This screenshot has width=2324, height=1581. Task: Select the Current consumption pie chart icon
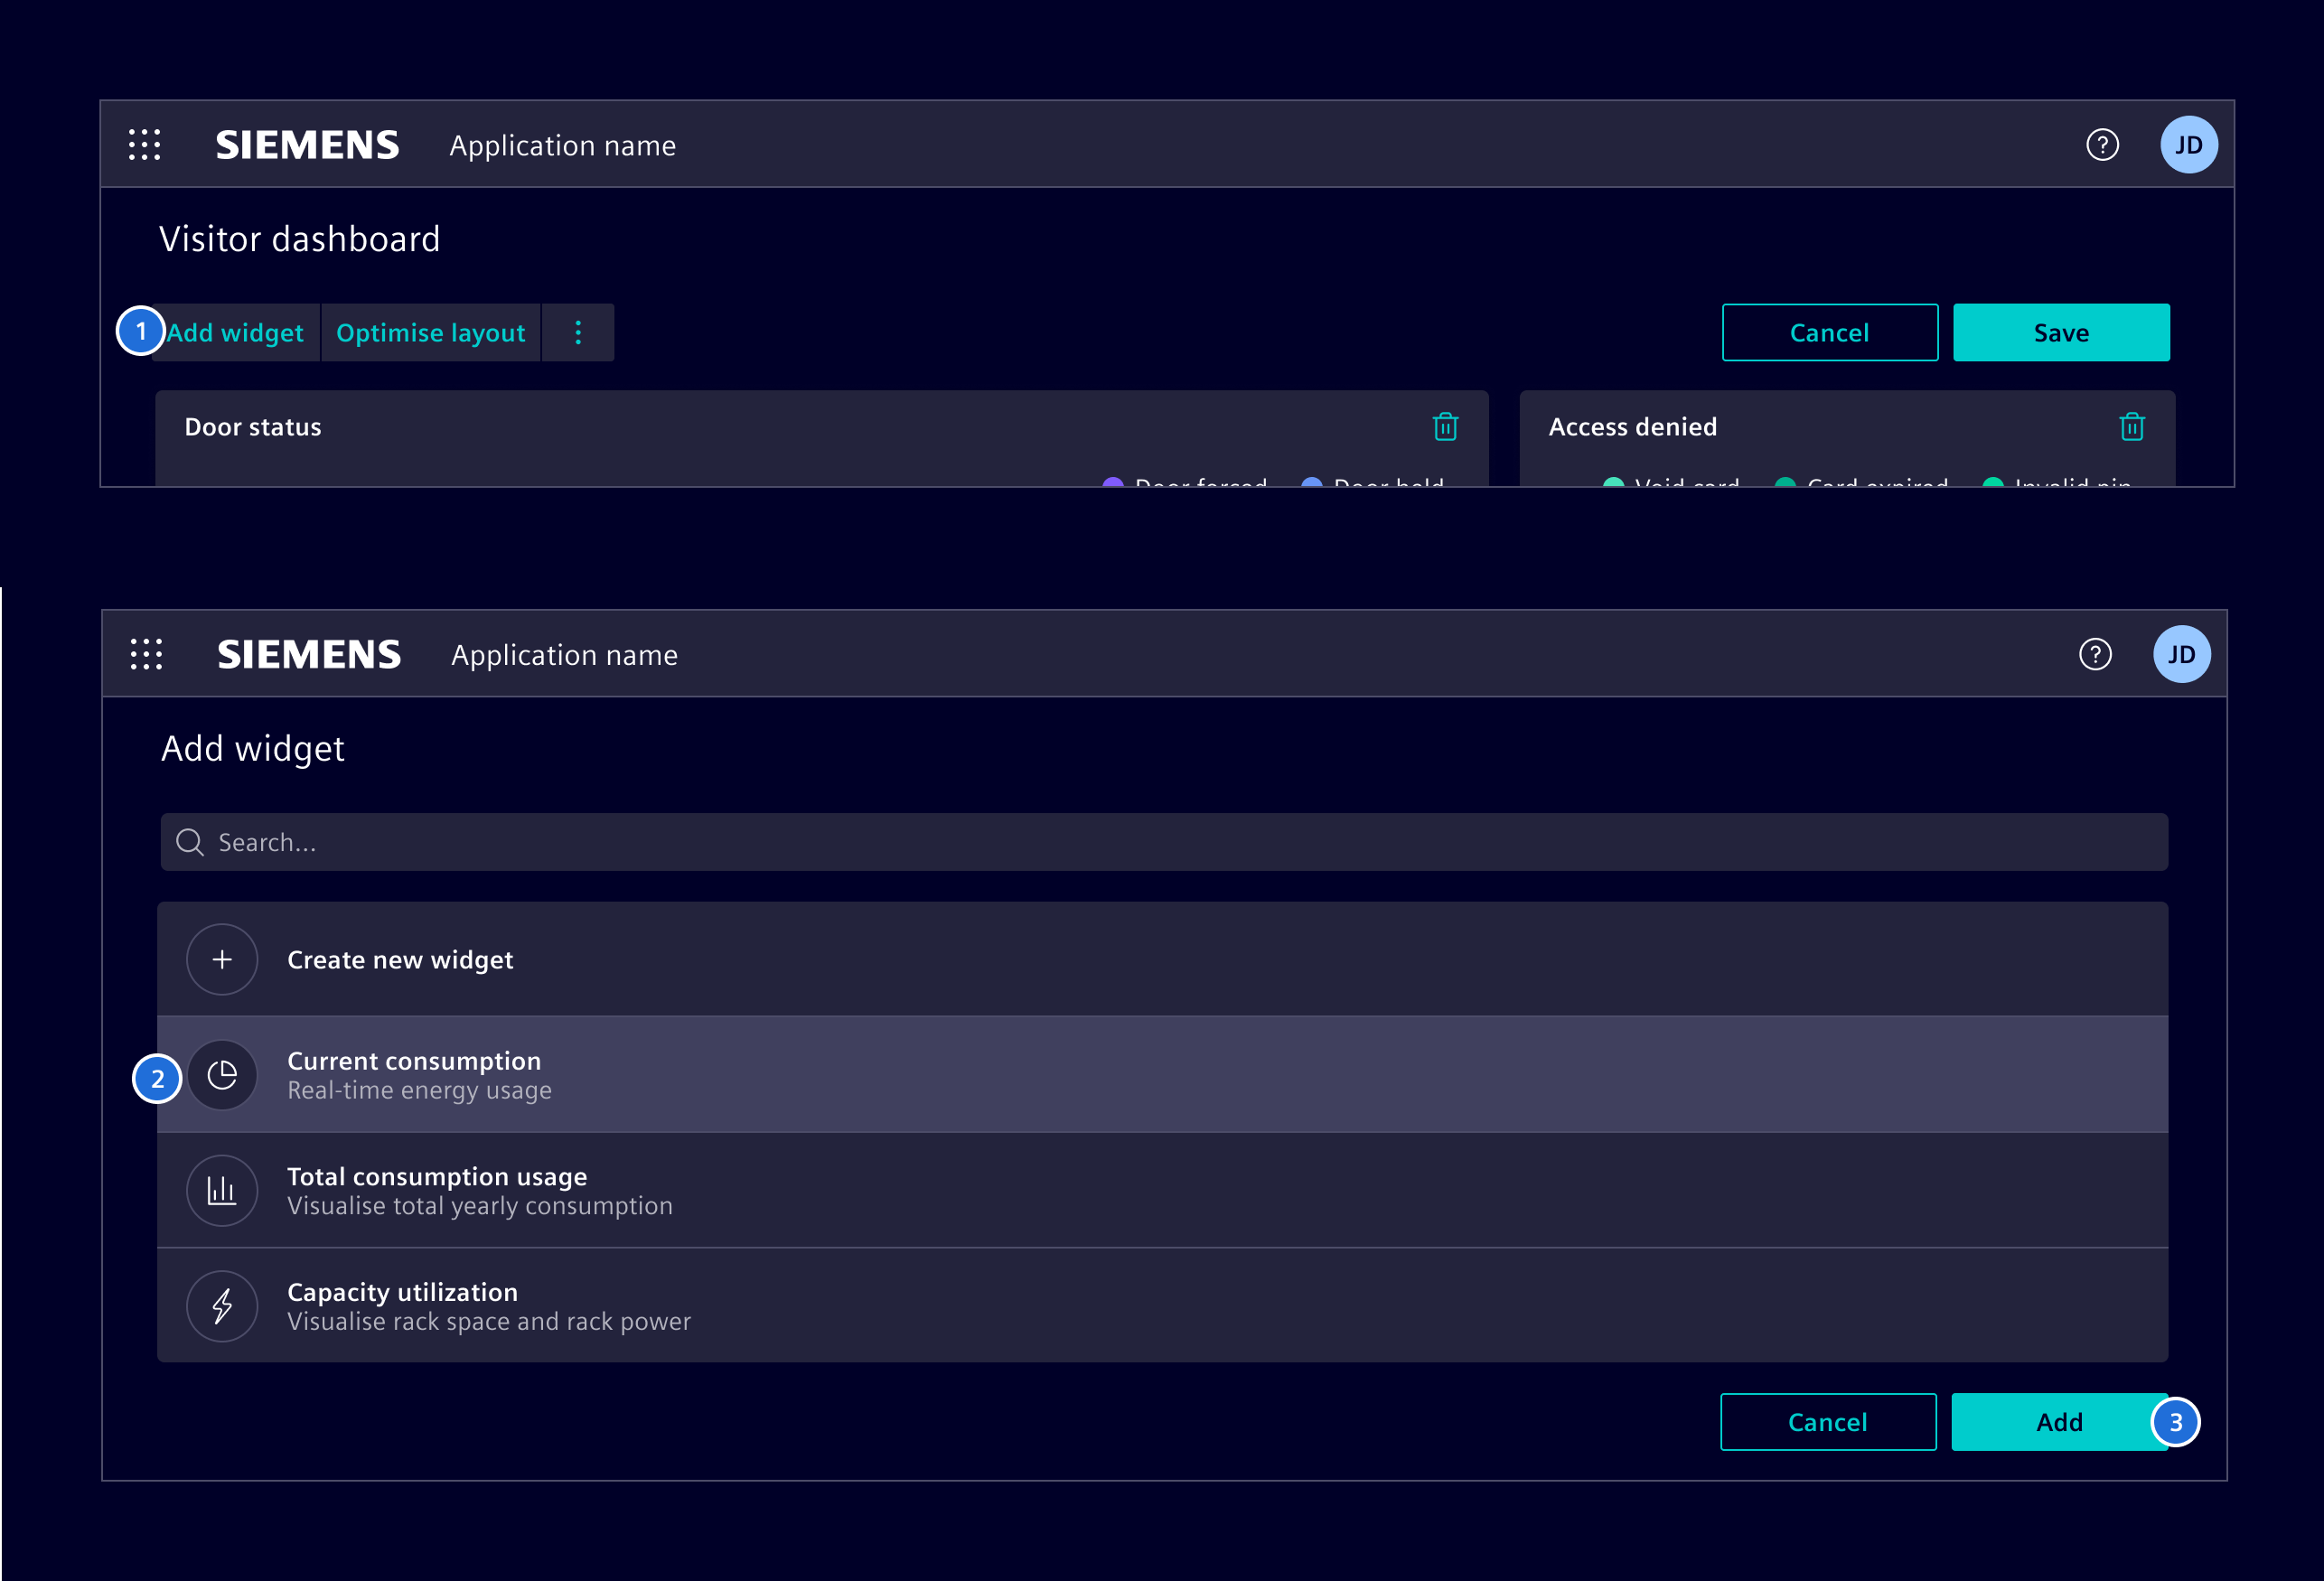(222, 1075)
